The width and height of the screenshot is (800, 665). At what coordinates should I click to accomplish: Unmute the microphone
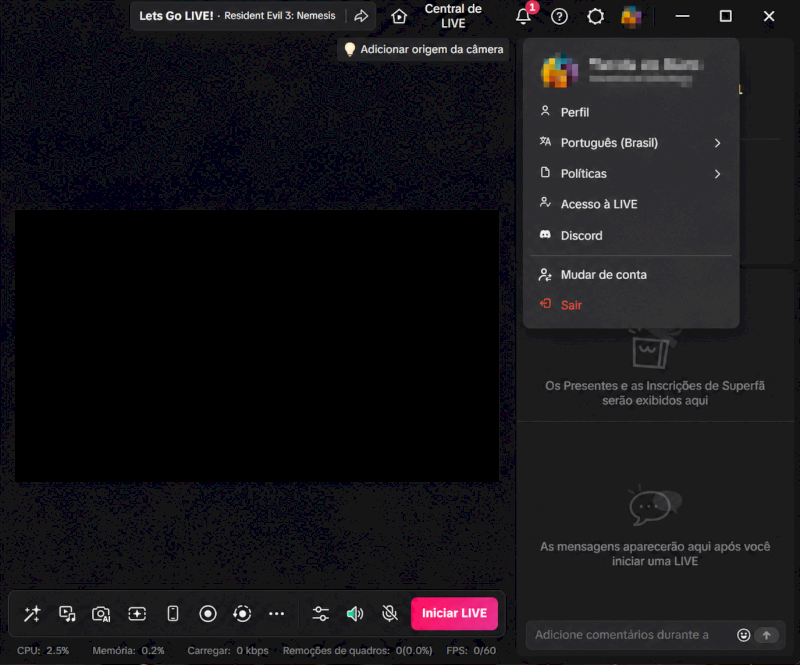(390, 613)
